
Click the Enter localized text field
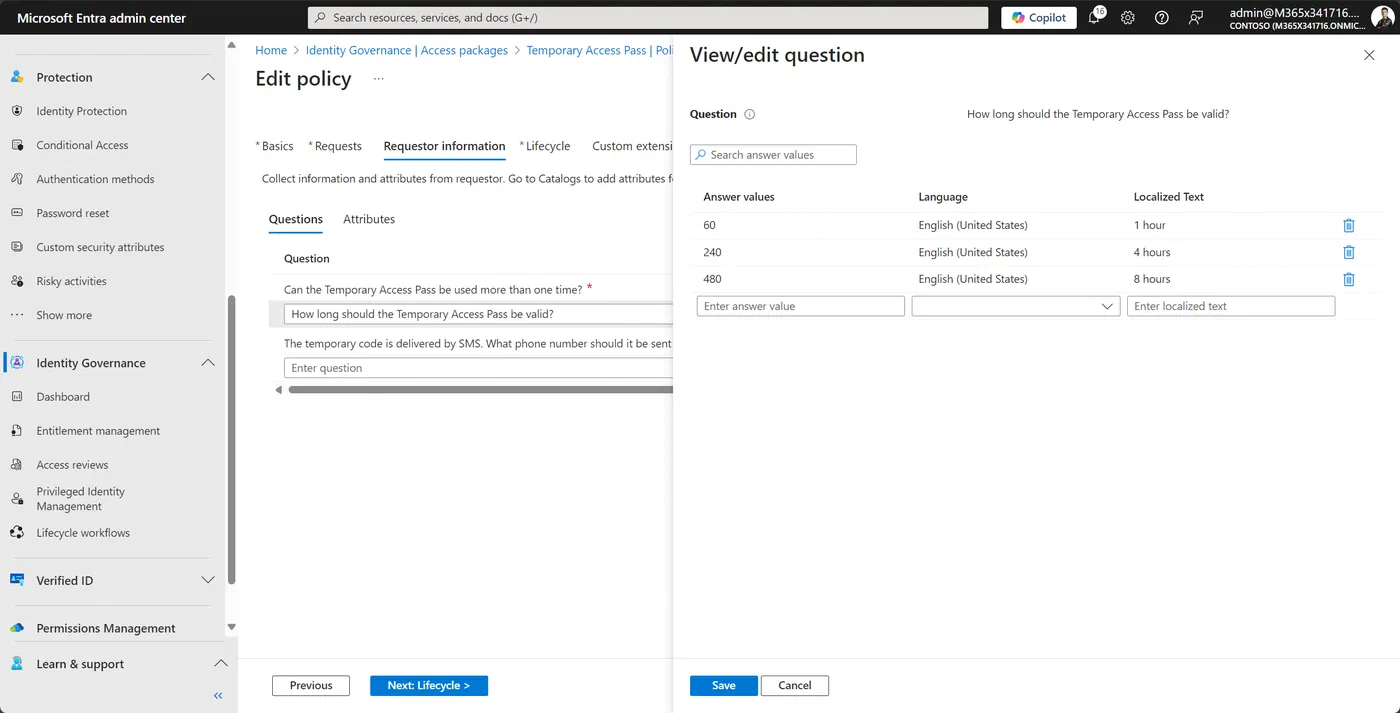click(x=1231, y=307)
